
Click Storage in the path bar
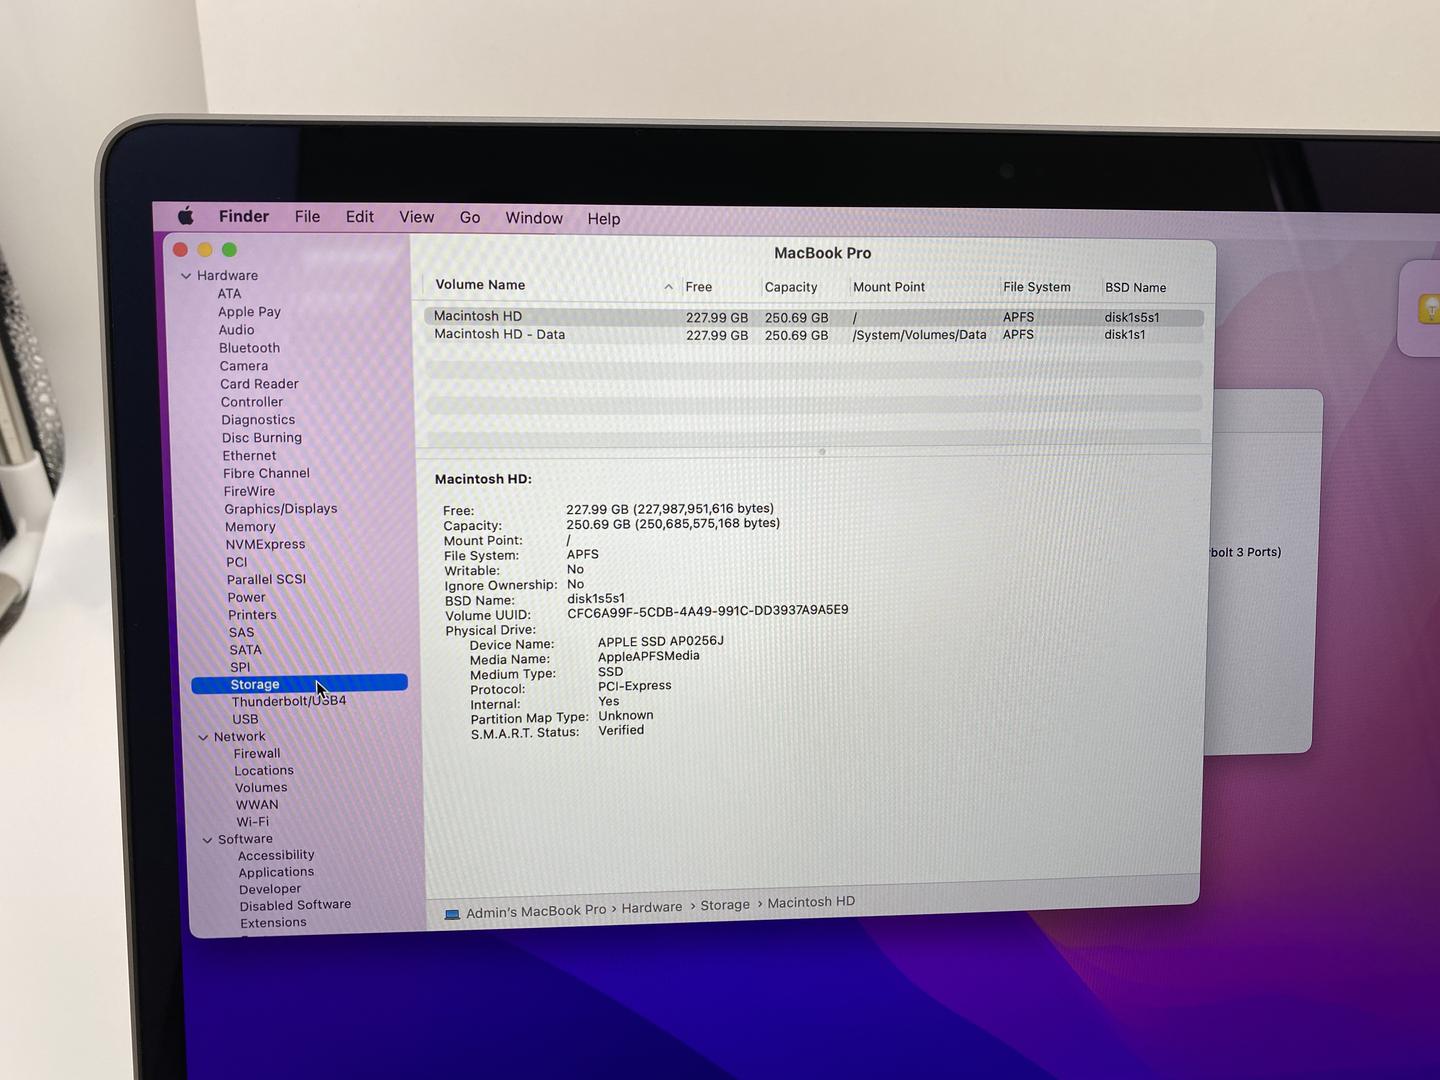(725, 905)
